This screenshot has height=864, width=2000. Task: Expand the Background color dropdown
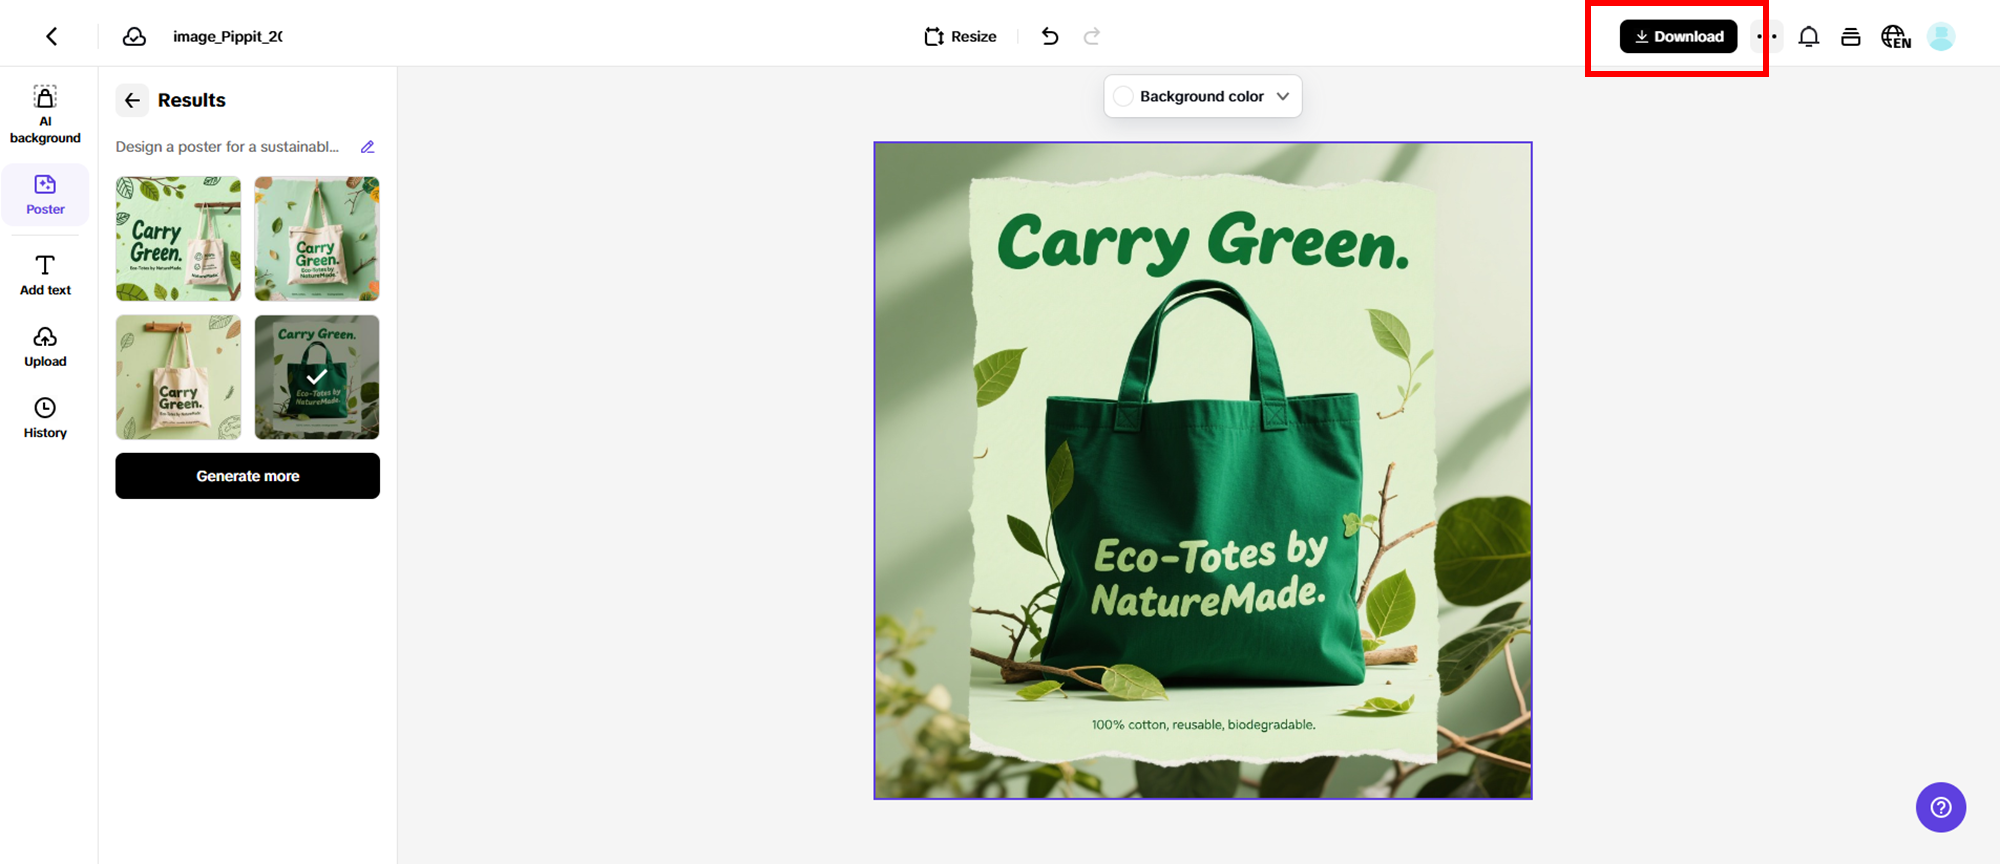(x=1202, y=96)
